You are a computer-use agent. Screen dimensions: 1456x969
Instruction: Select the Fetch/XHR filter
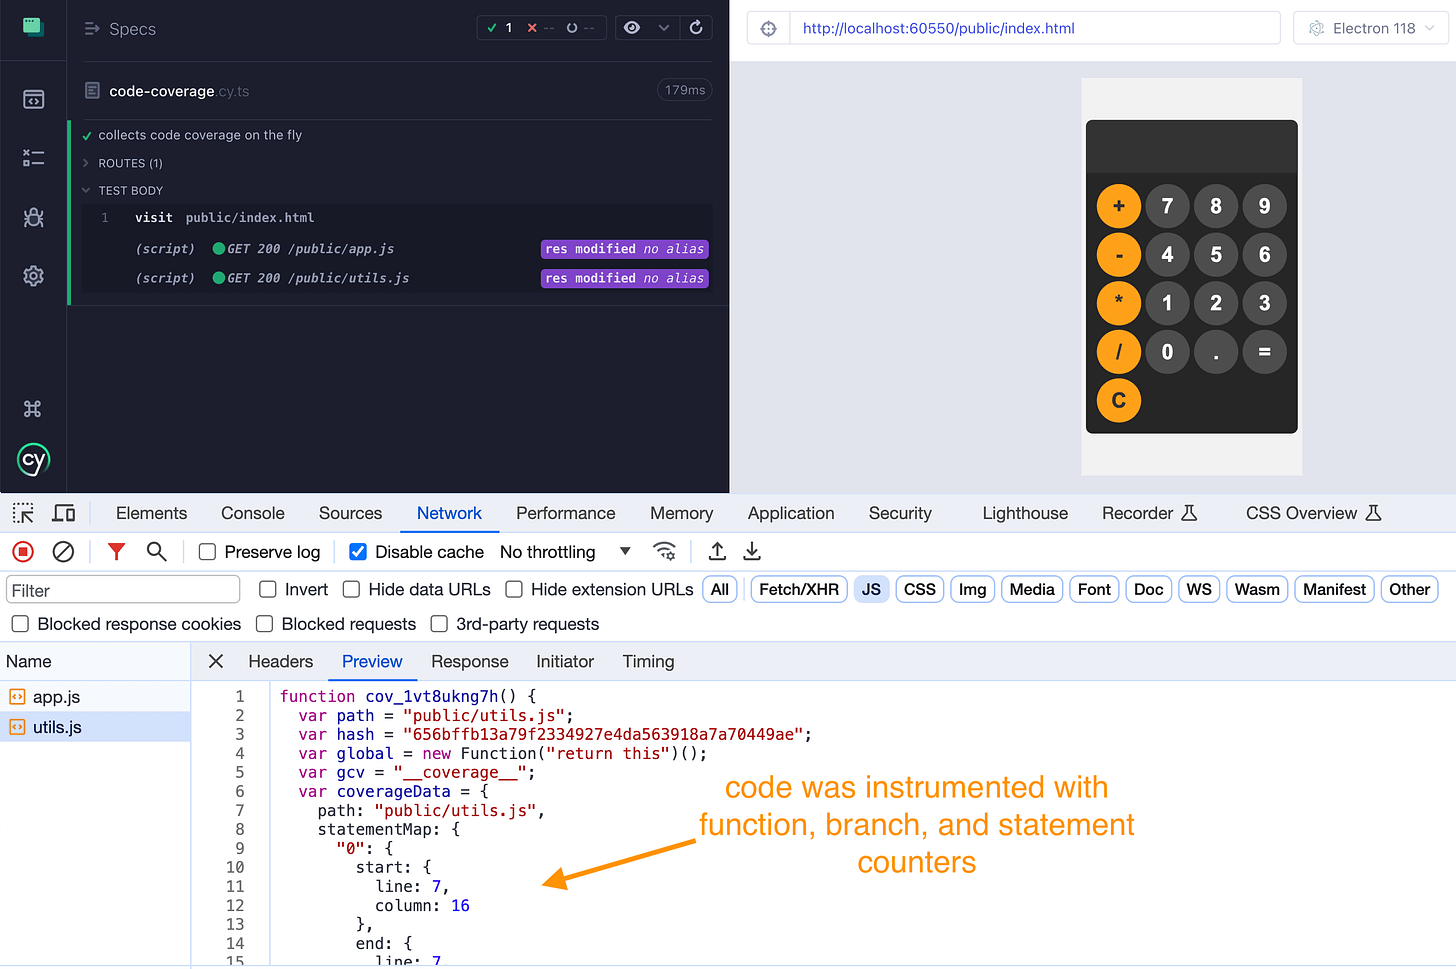click(x=799, y=590)
